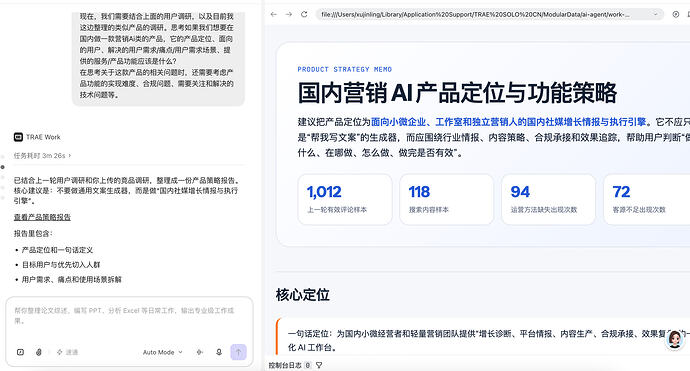
Task: Go back in the preview browser
Action: pyautogui.click(x=274, y=15)
